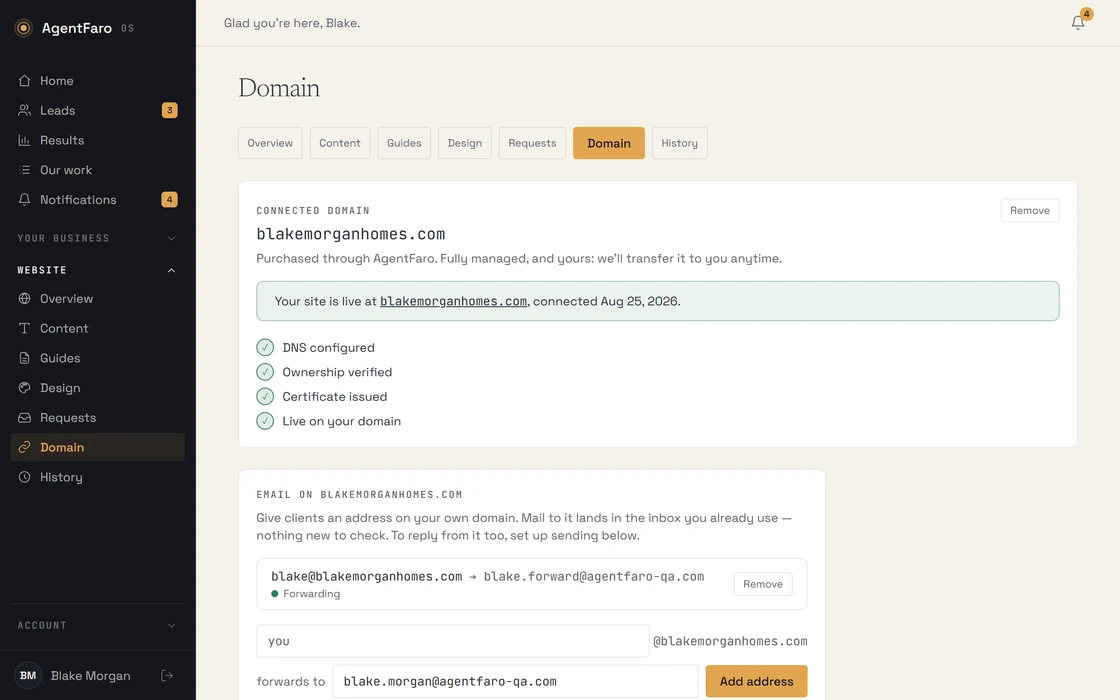Select the highlighted Domain tab
This screenshot has height=700, width=1120.
coord(609,143)
